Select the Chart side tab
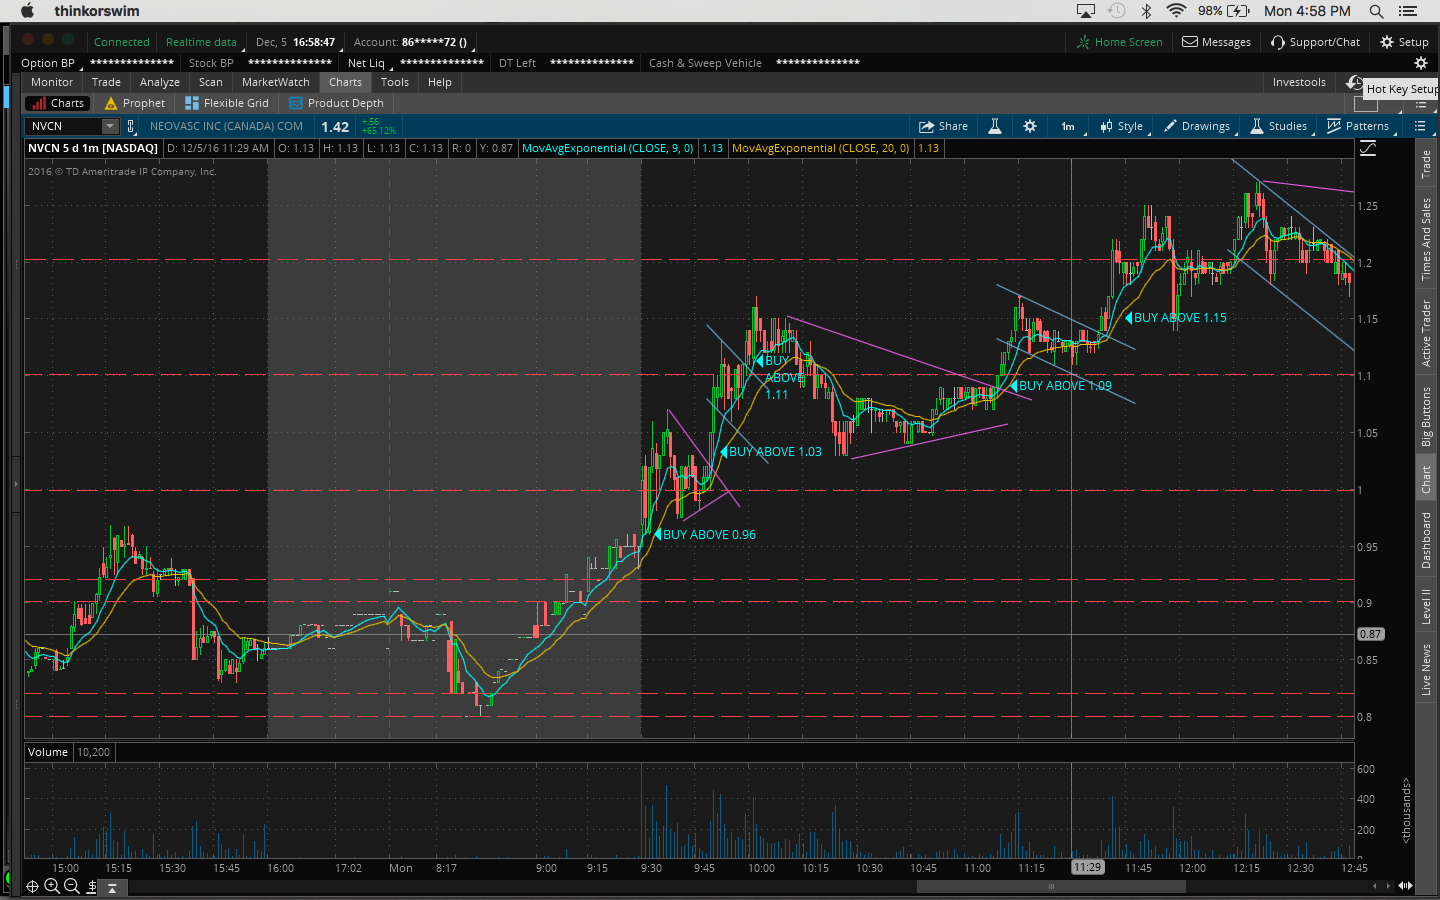 [1427, 479]
